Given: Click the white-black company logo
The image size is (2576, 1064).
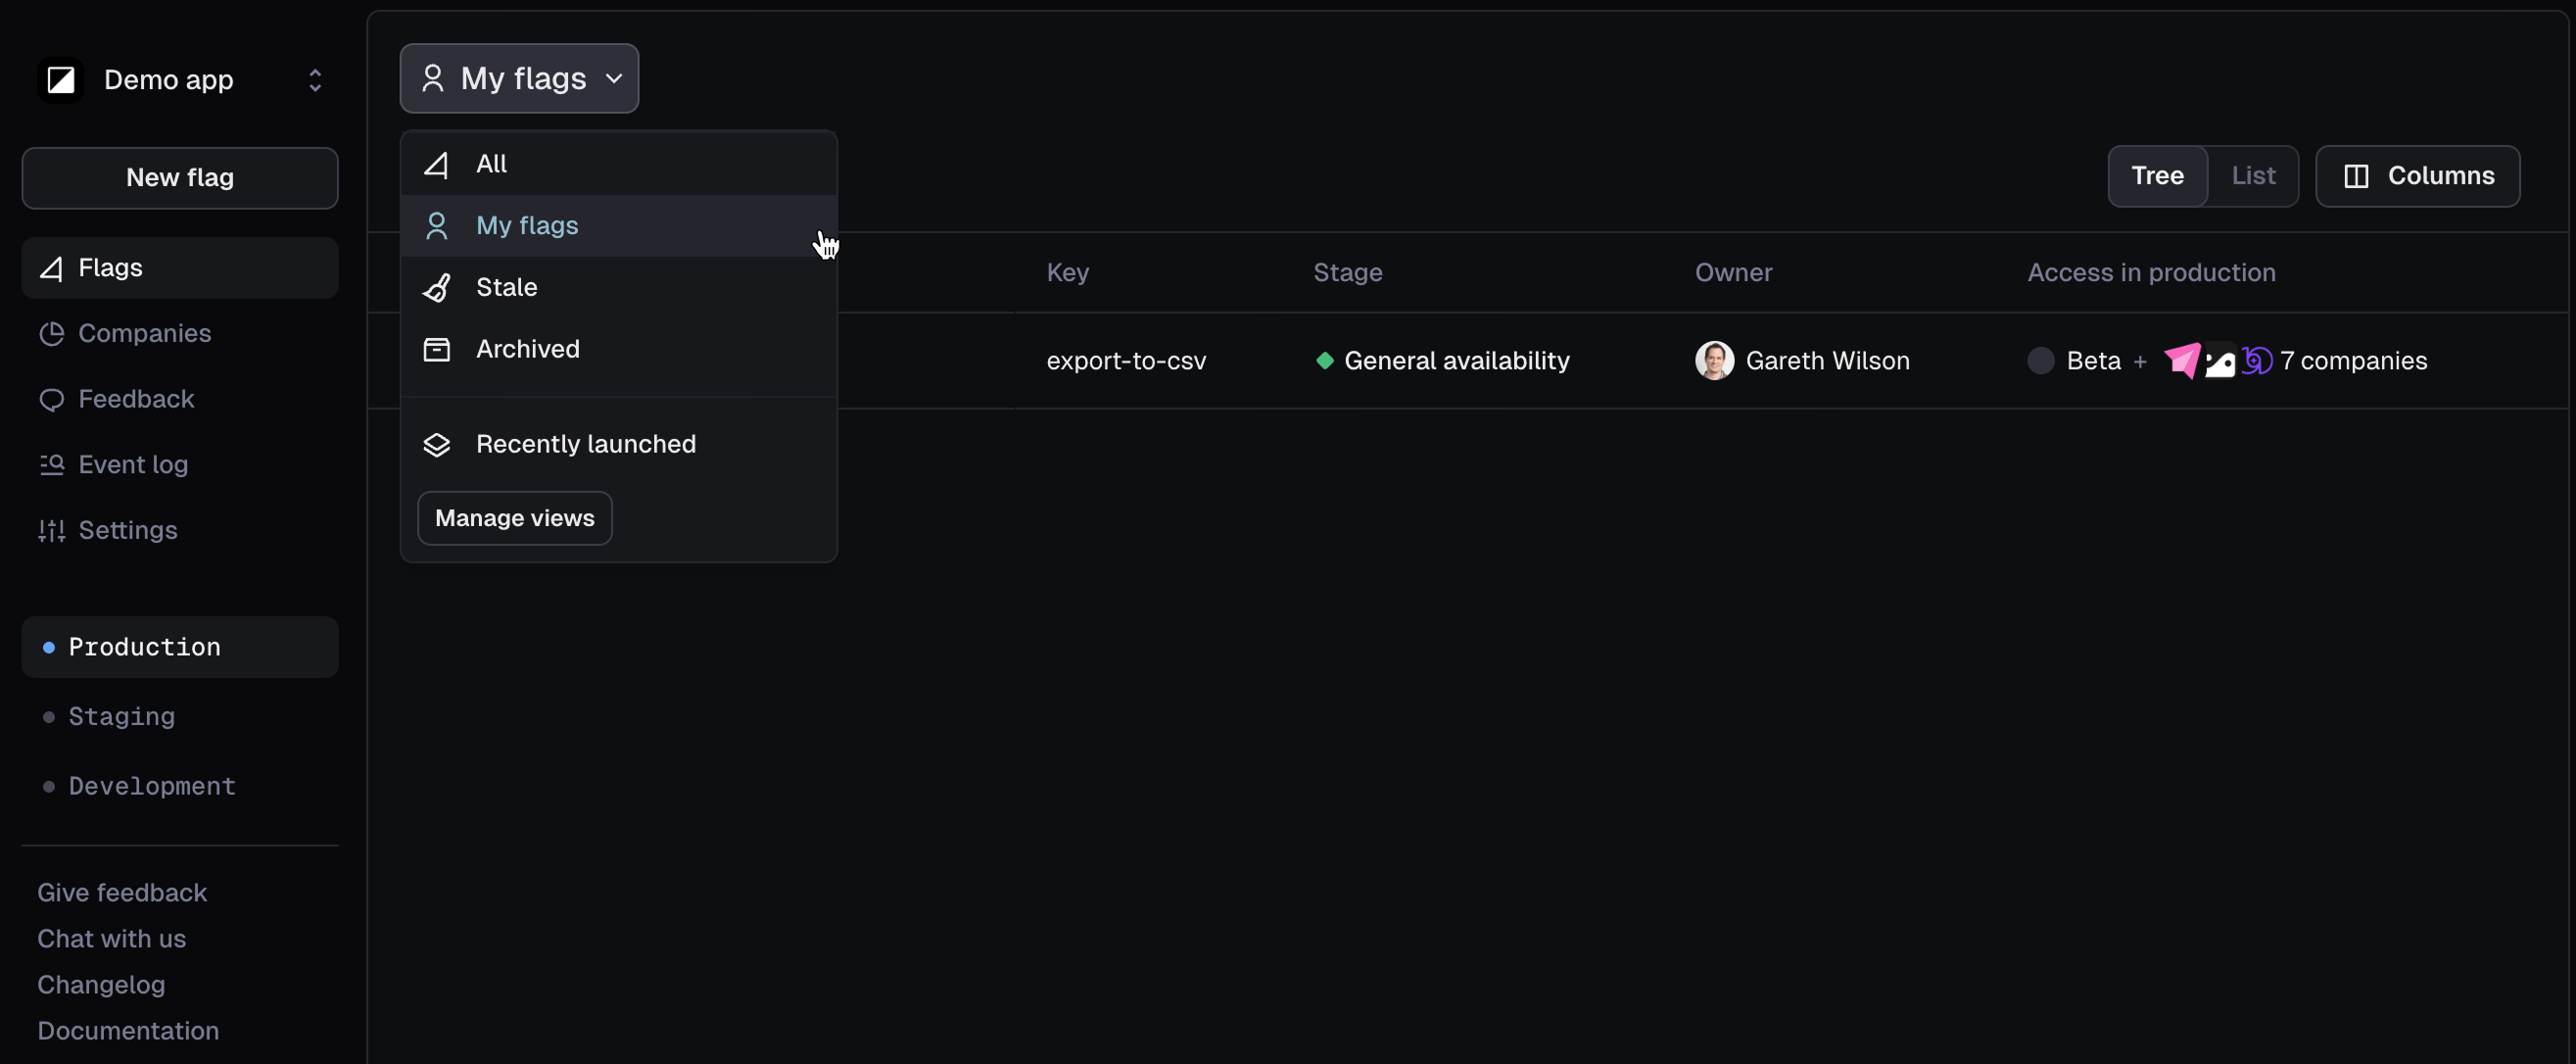Looking at the screenshot, I should (2220, 361).
